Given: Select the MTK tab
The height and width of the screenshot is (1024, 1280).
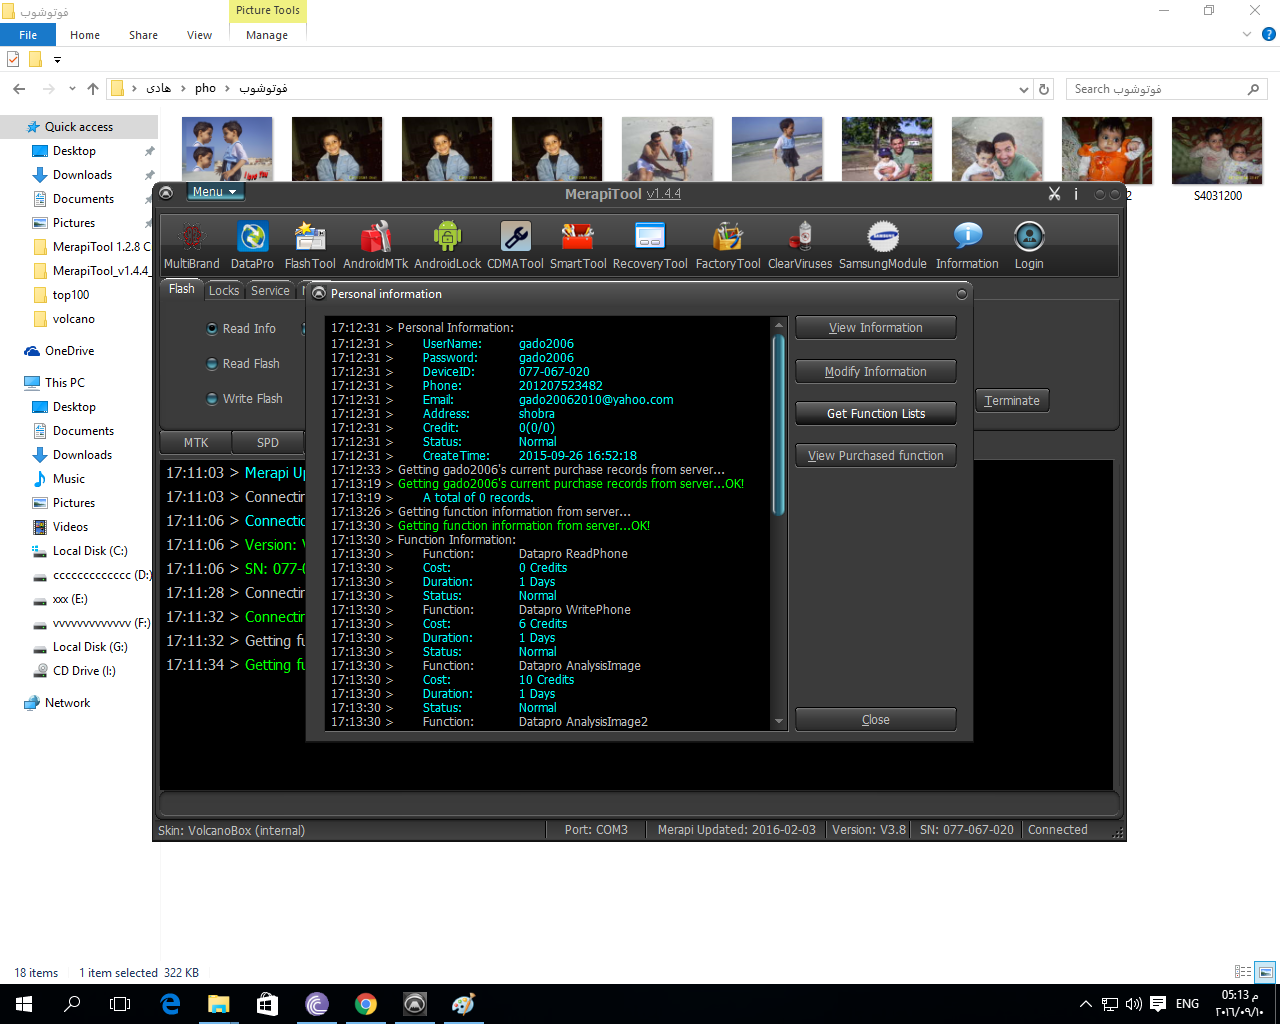Looking at the screenshot, I should click(196, 442).
